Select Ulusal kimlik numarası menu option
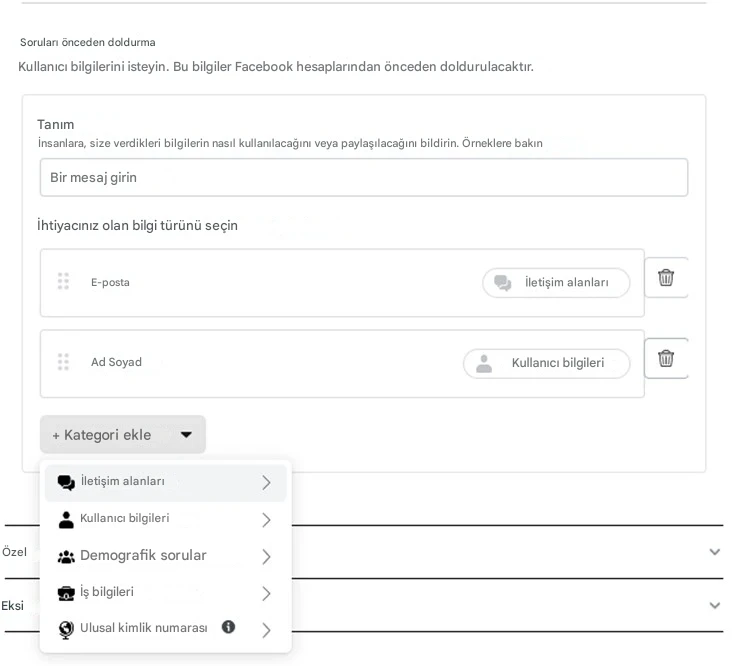Image resolution: width=733 pixels, height=666 pixels. [143, 629]
